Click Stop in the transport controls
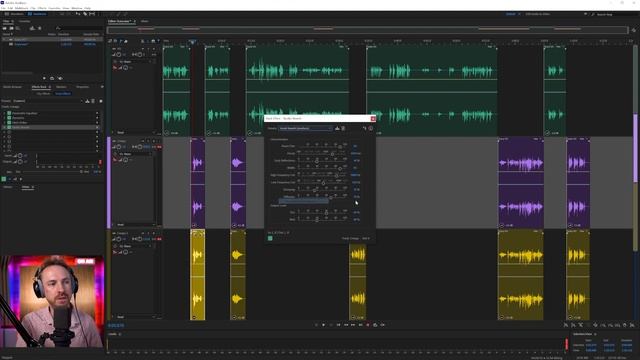Screen dimensions: 640x360 [x=316, y=325]
